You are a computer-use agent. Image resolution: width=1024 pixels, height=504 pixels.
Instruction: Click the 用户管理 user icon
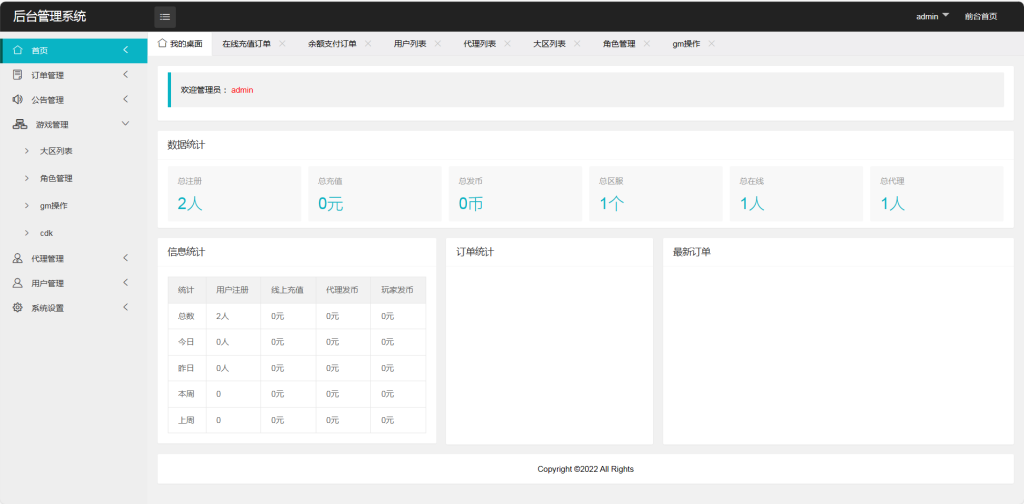click(x=18, y=283)
